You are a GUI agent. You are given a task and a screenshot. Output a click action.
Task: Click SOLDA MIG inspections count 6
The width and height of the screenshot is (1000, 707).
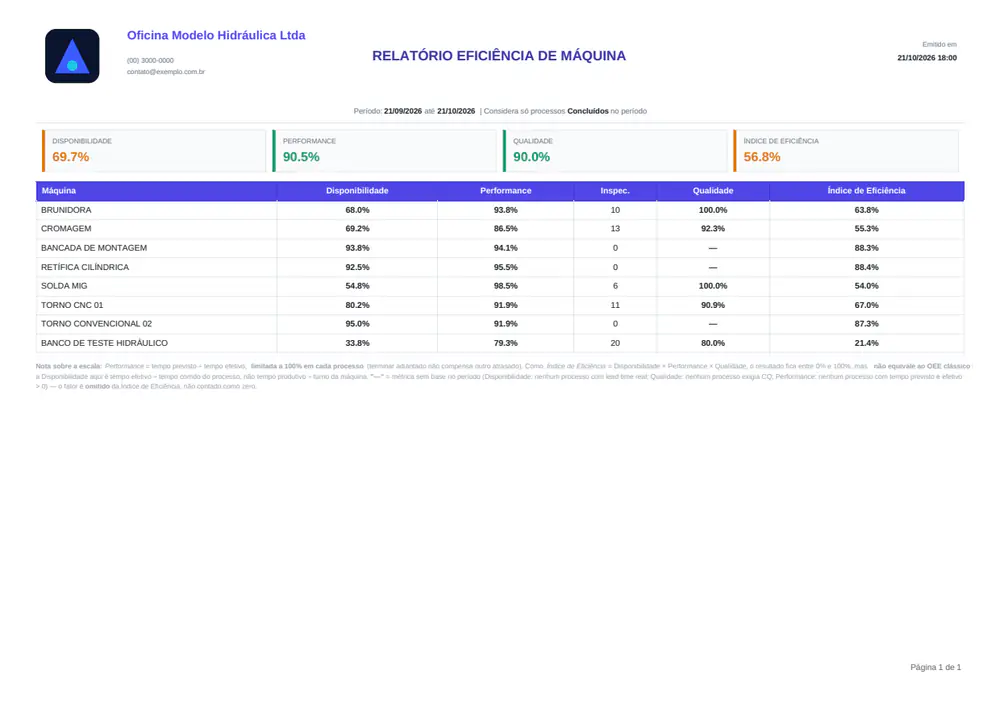(x=615, y=286)
